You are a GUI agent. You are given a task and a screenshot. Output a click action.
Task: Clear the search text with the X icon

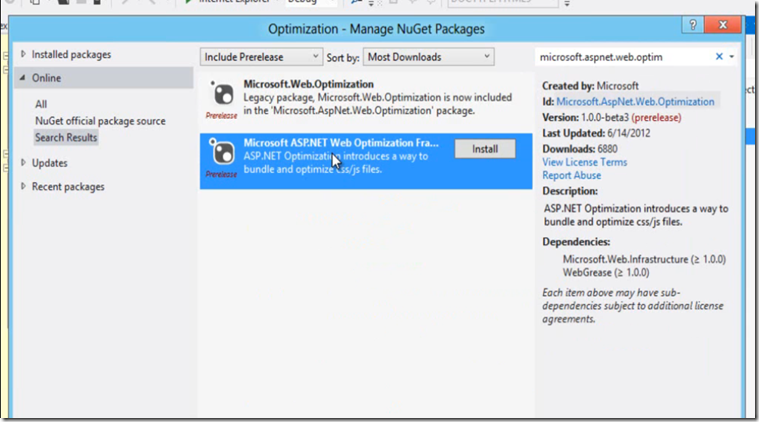pyautogui.click(x=719, y=57)
